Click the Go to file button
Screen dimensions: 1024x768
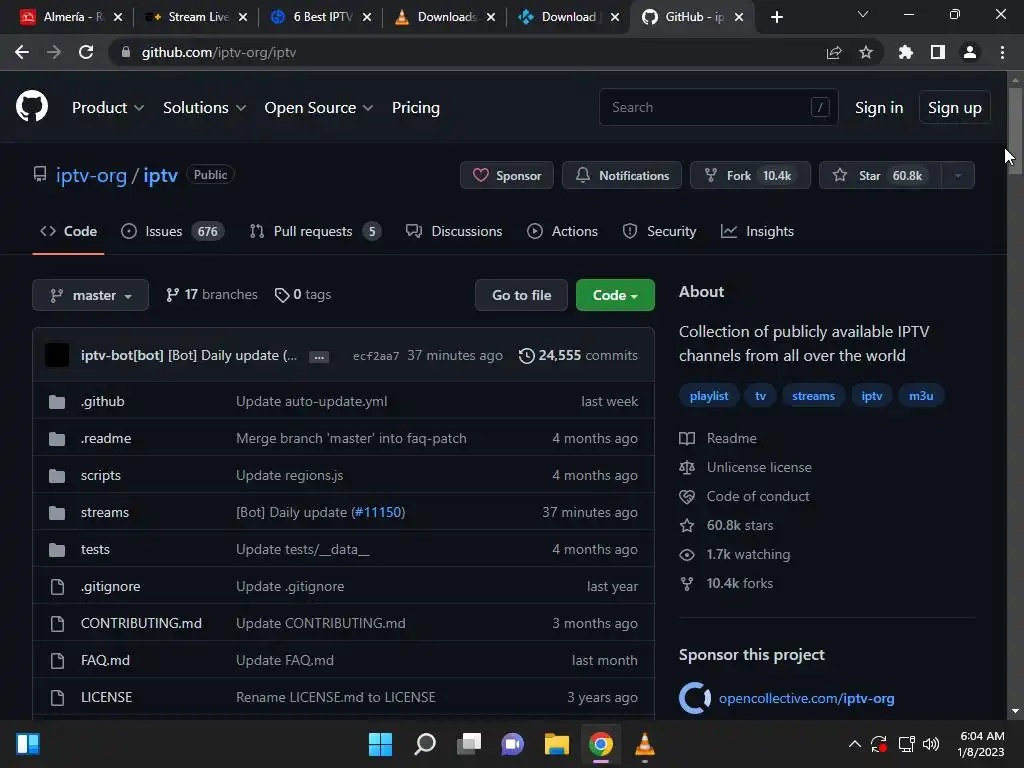click(521, 295)
